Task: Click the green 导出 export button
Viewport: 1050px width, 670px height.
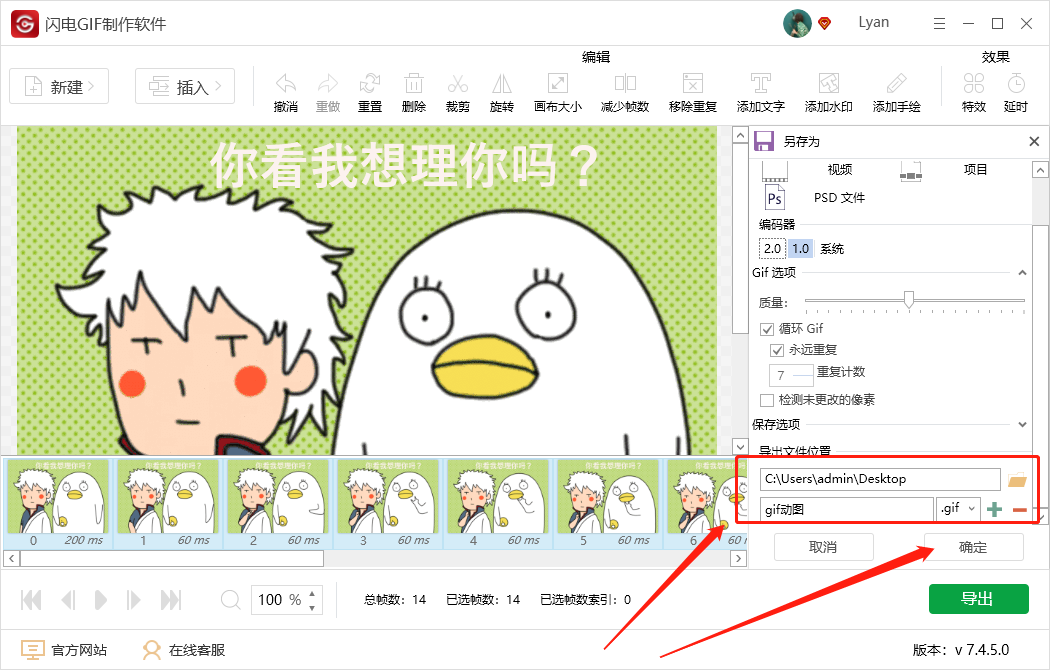Action: (978, 598)
